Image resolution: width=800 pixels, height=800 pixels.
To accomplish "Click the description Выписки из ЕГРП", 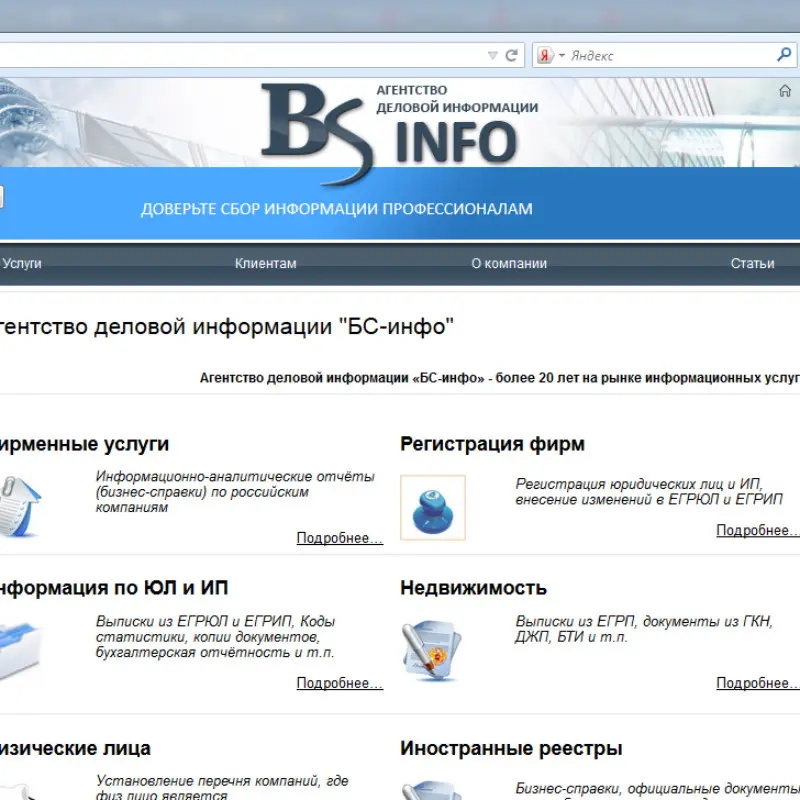I will click(644, 629).
